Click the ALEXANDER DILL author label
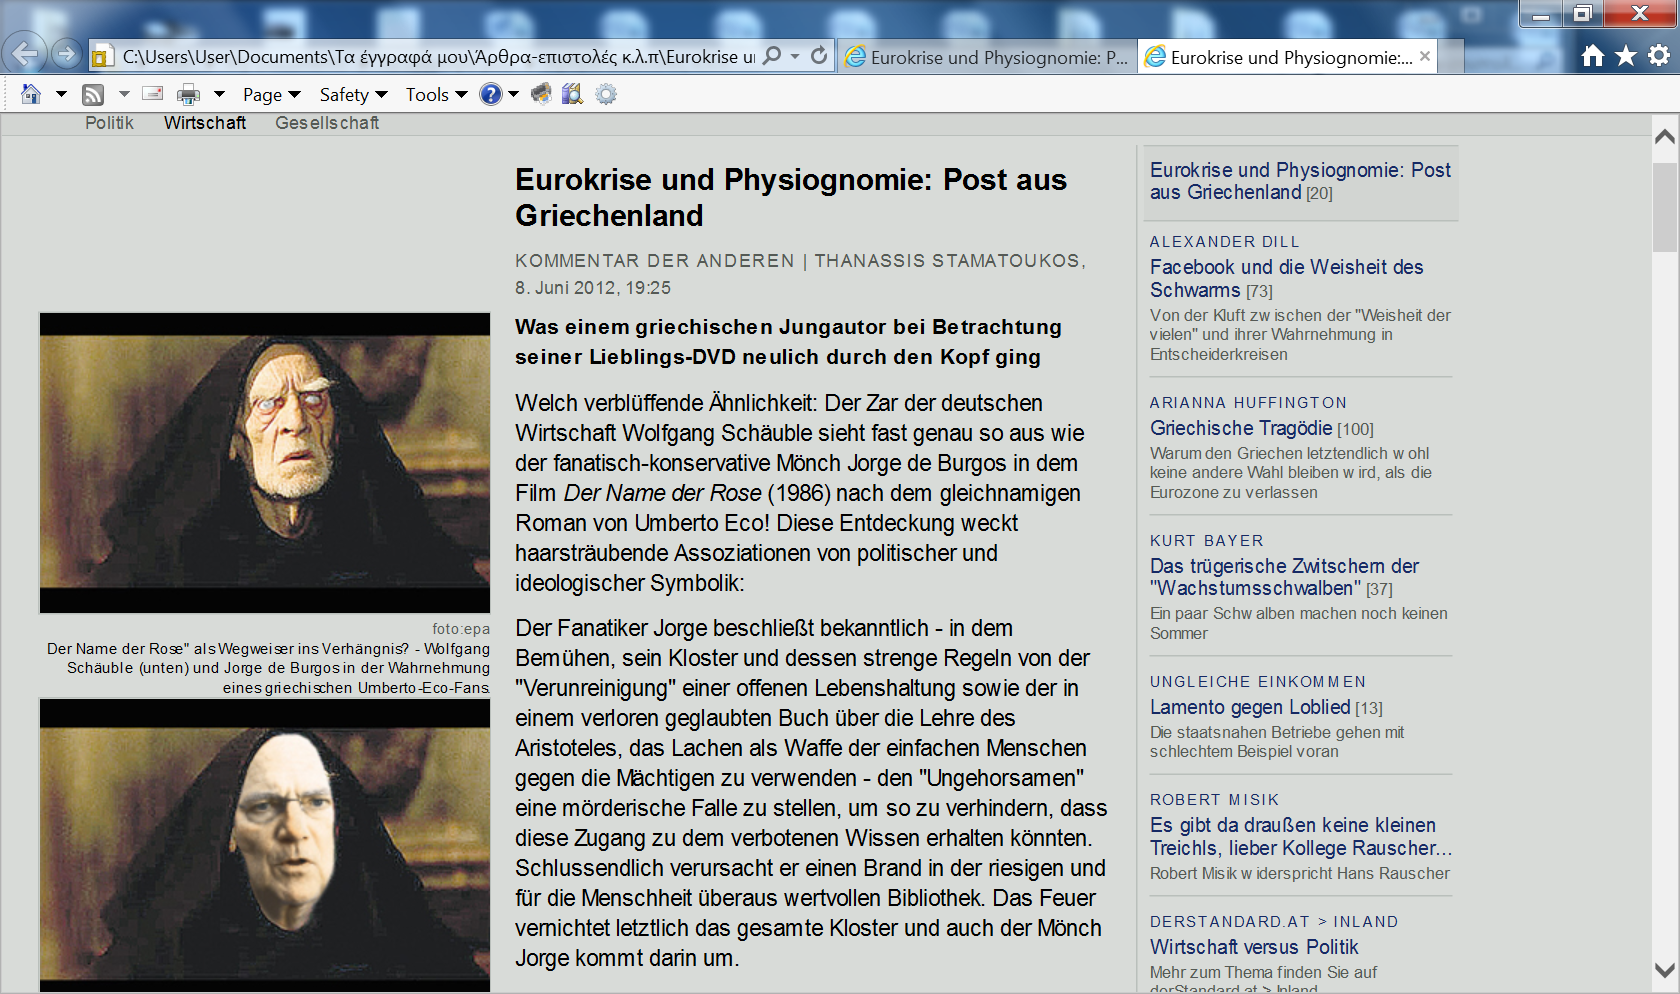The height and width of the screenshot is (994, 1680). [1224, 242]
